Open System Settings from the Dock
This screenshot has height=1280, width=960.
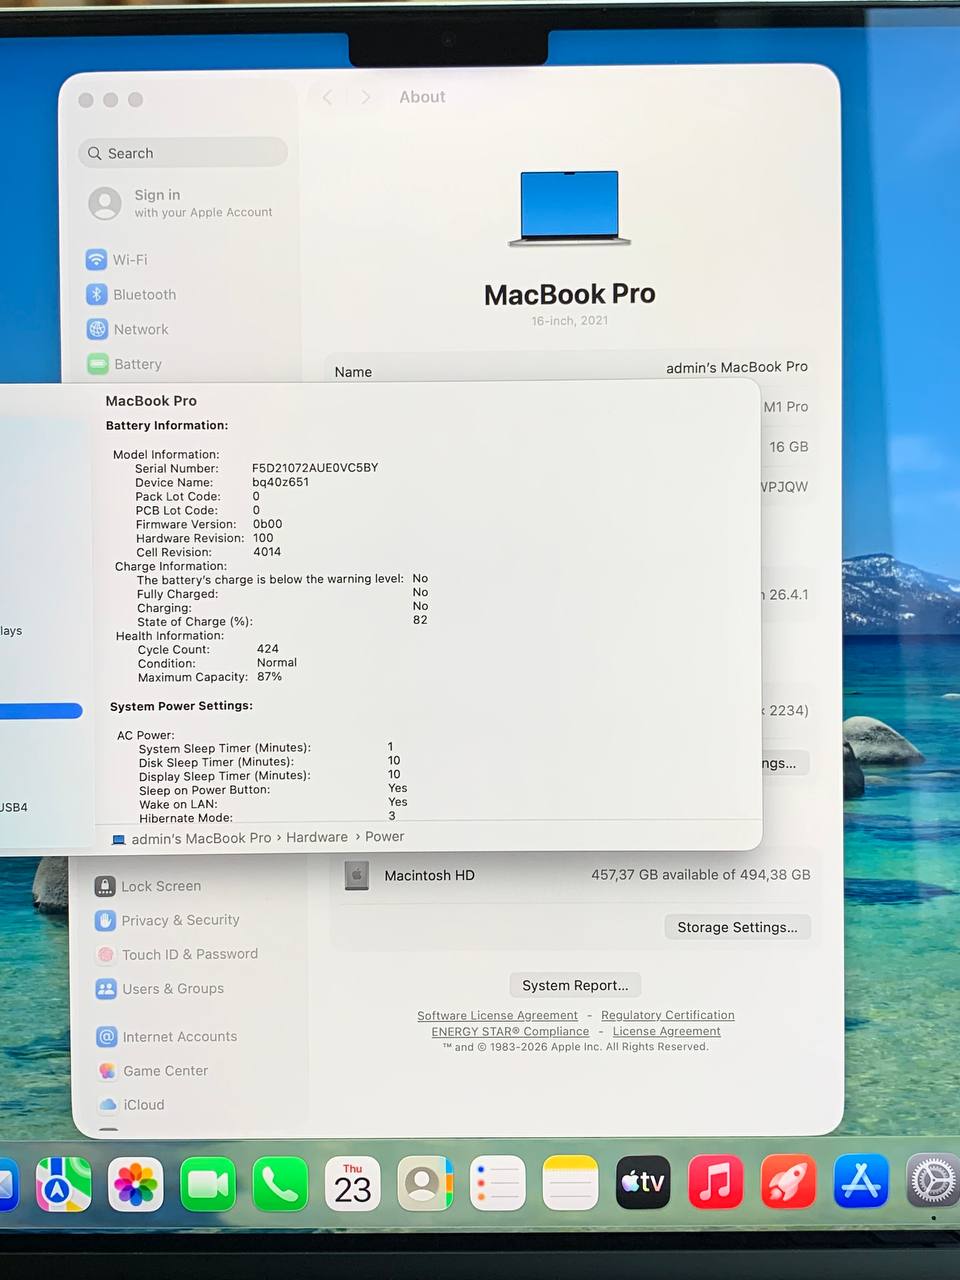point(933,1181)
